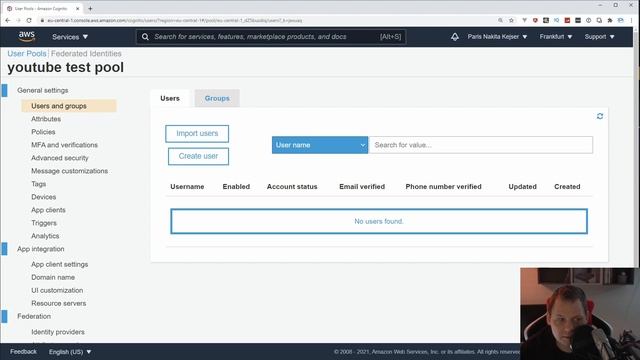Open App client settings
The width and height of the screenshot is (640, 360).
click(x=60, y=264)
